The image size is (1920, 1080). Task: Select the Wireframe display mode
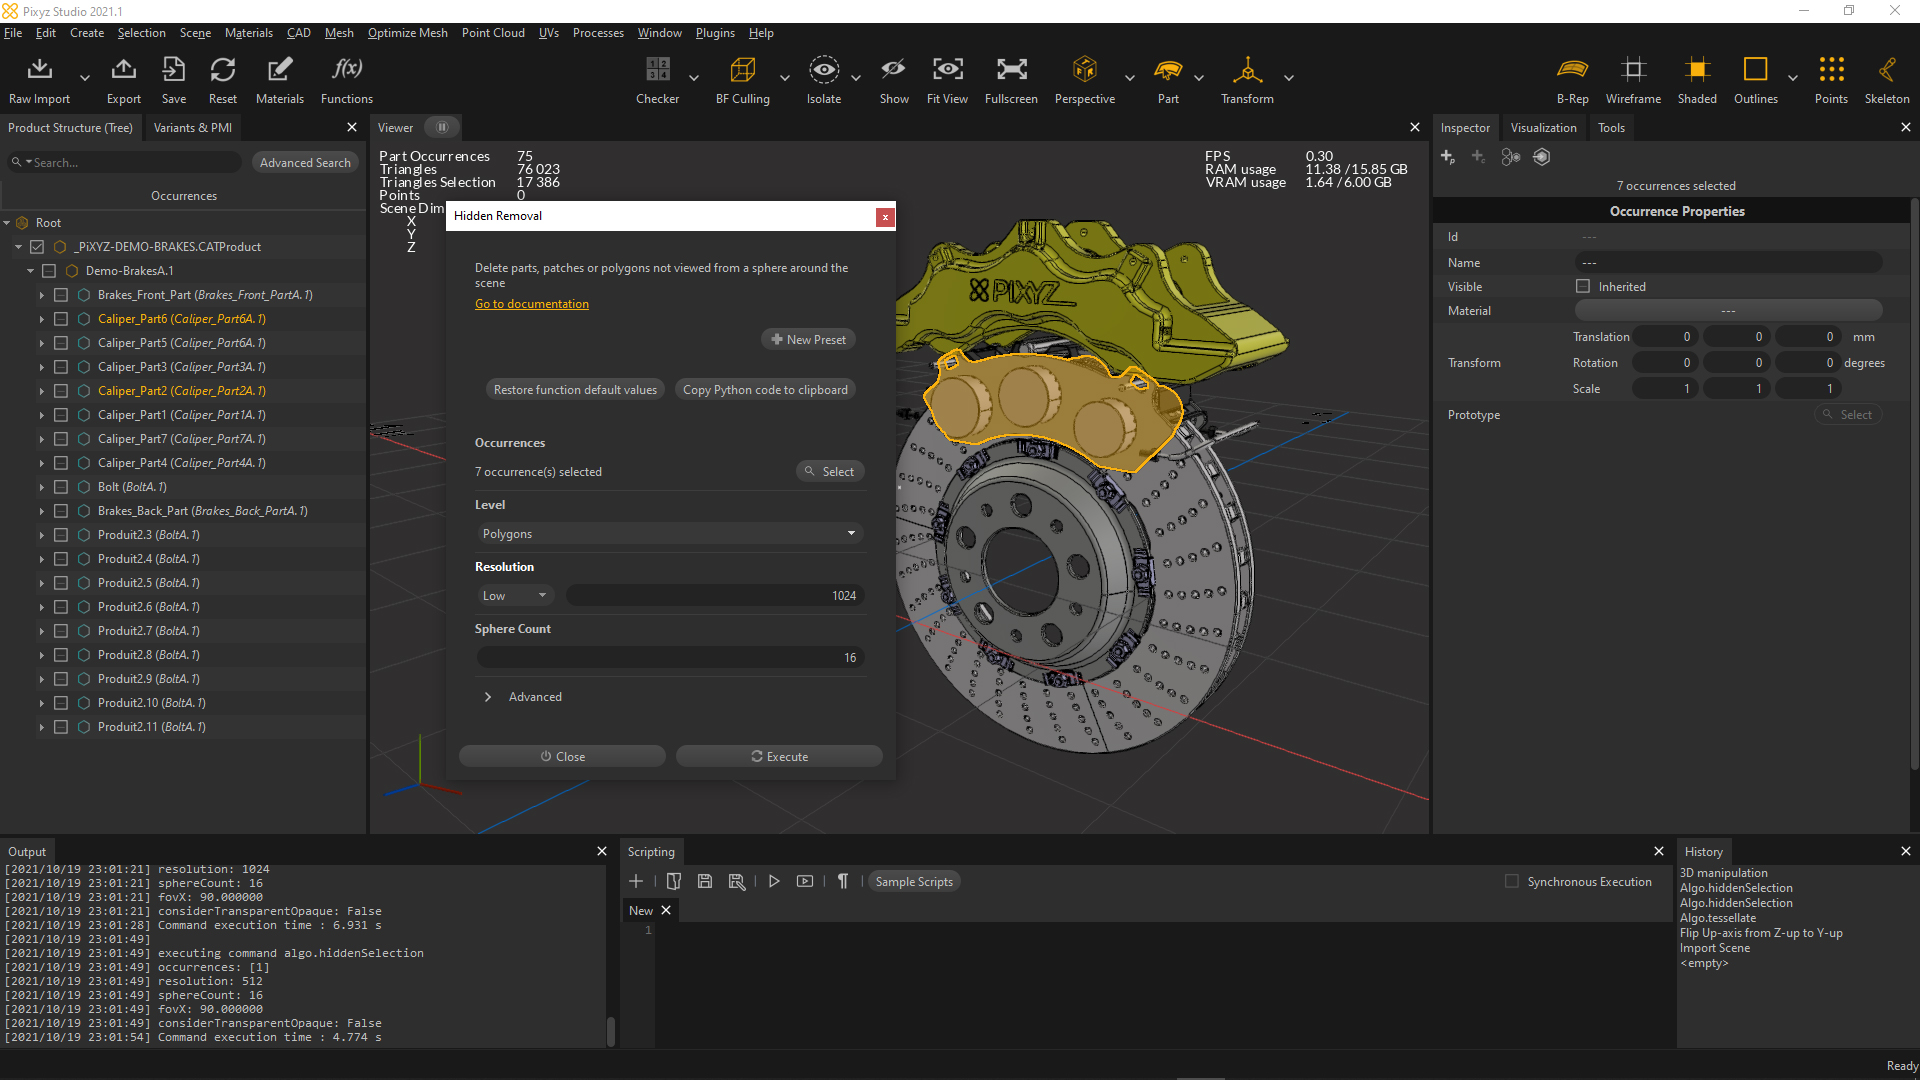(1633, 80)
